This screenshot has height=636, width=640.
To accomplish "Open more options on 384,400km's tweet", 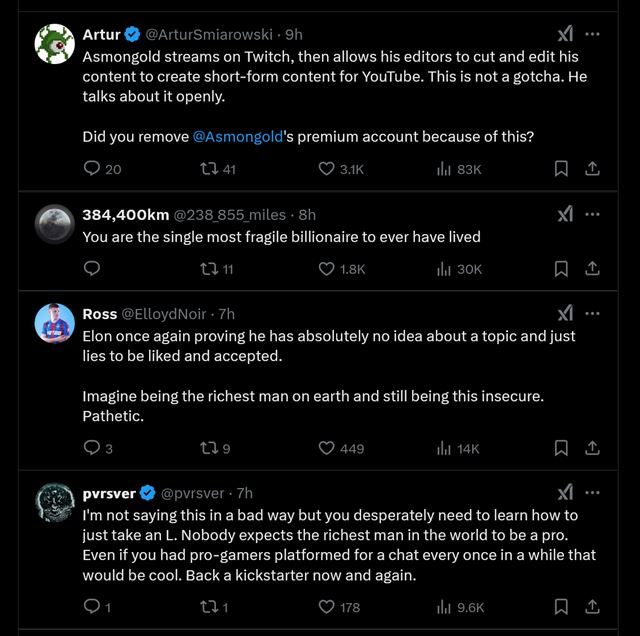I will (x=592, y=214).
